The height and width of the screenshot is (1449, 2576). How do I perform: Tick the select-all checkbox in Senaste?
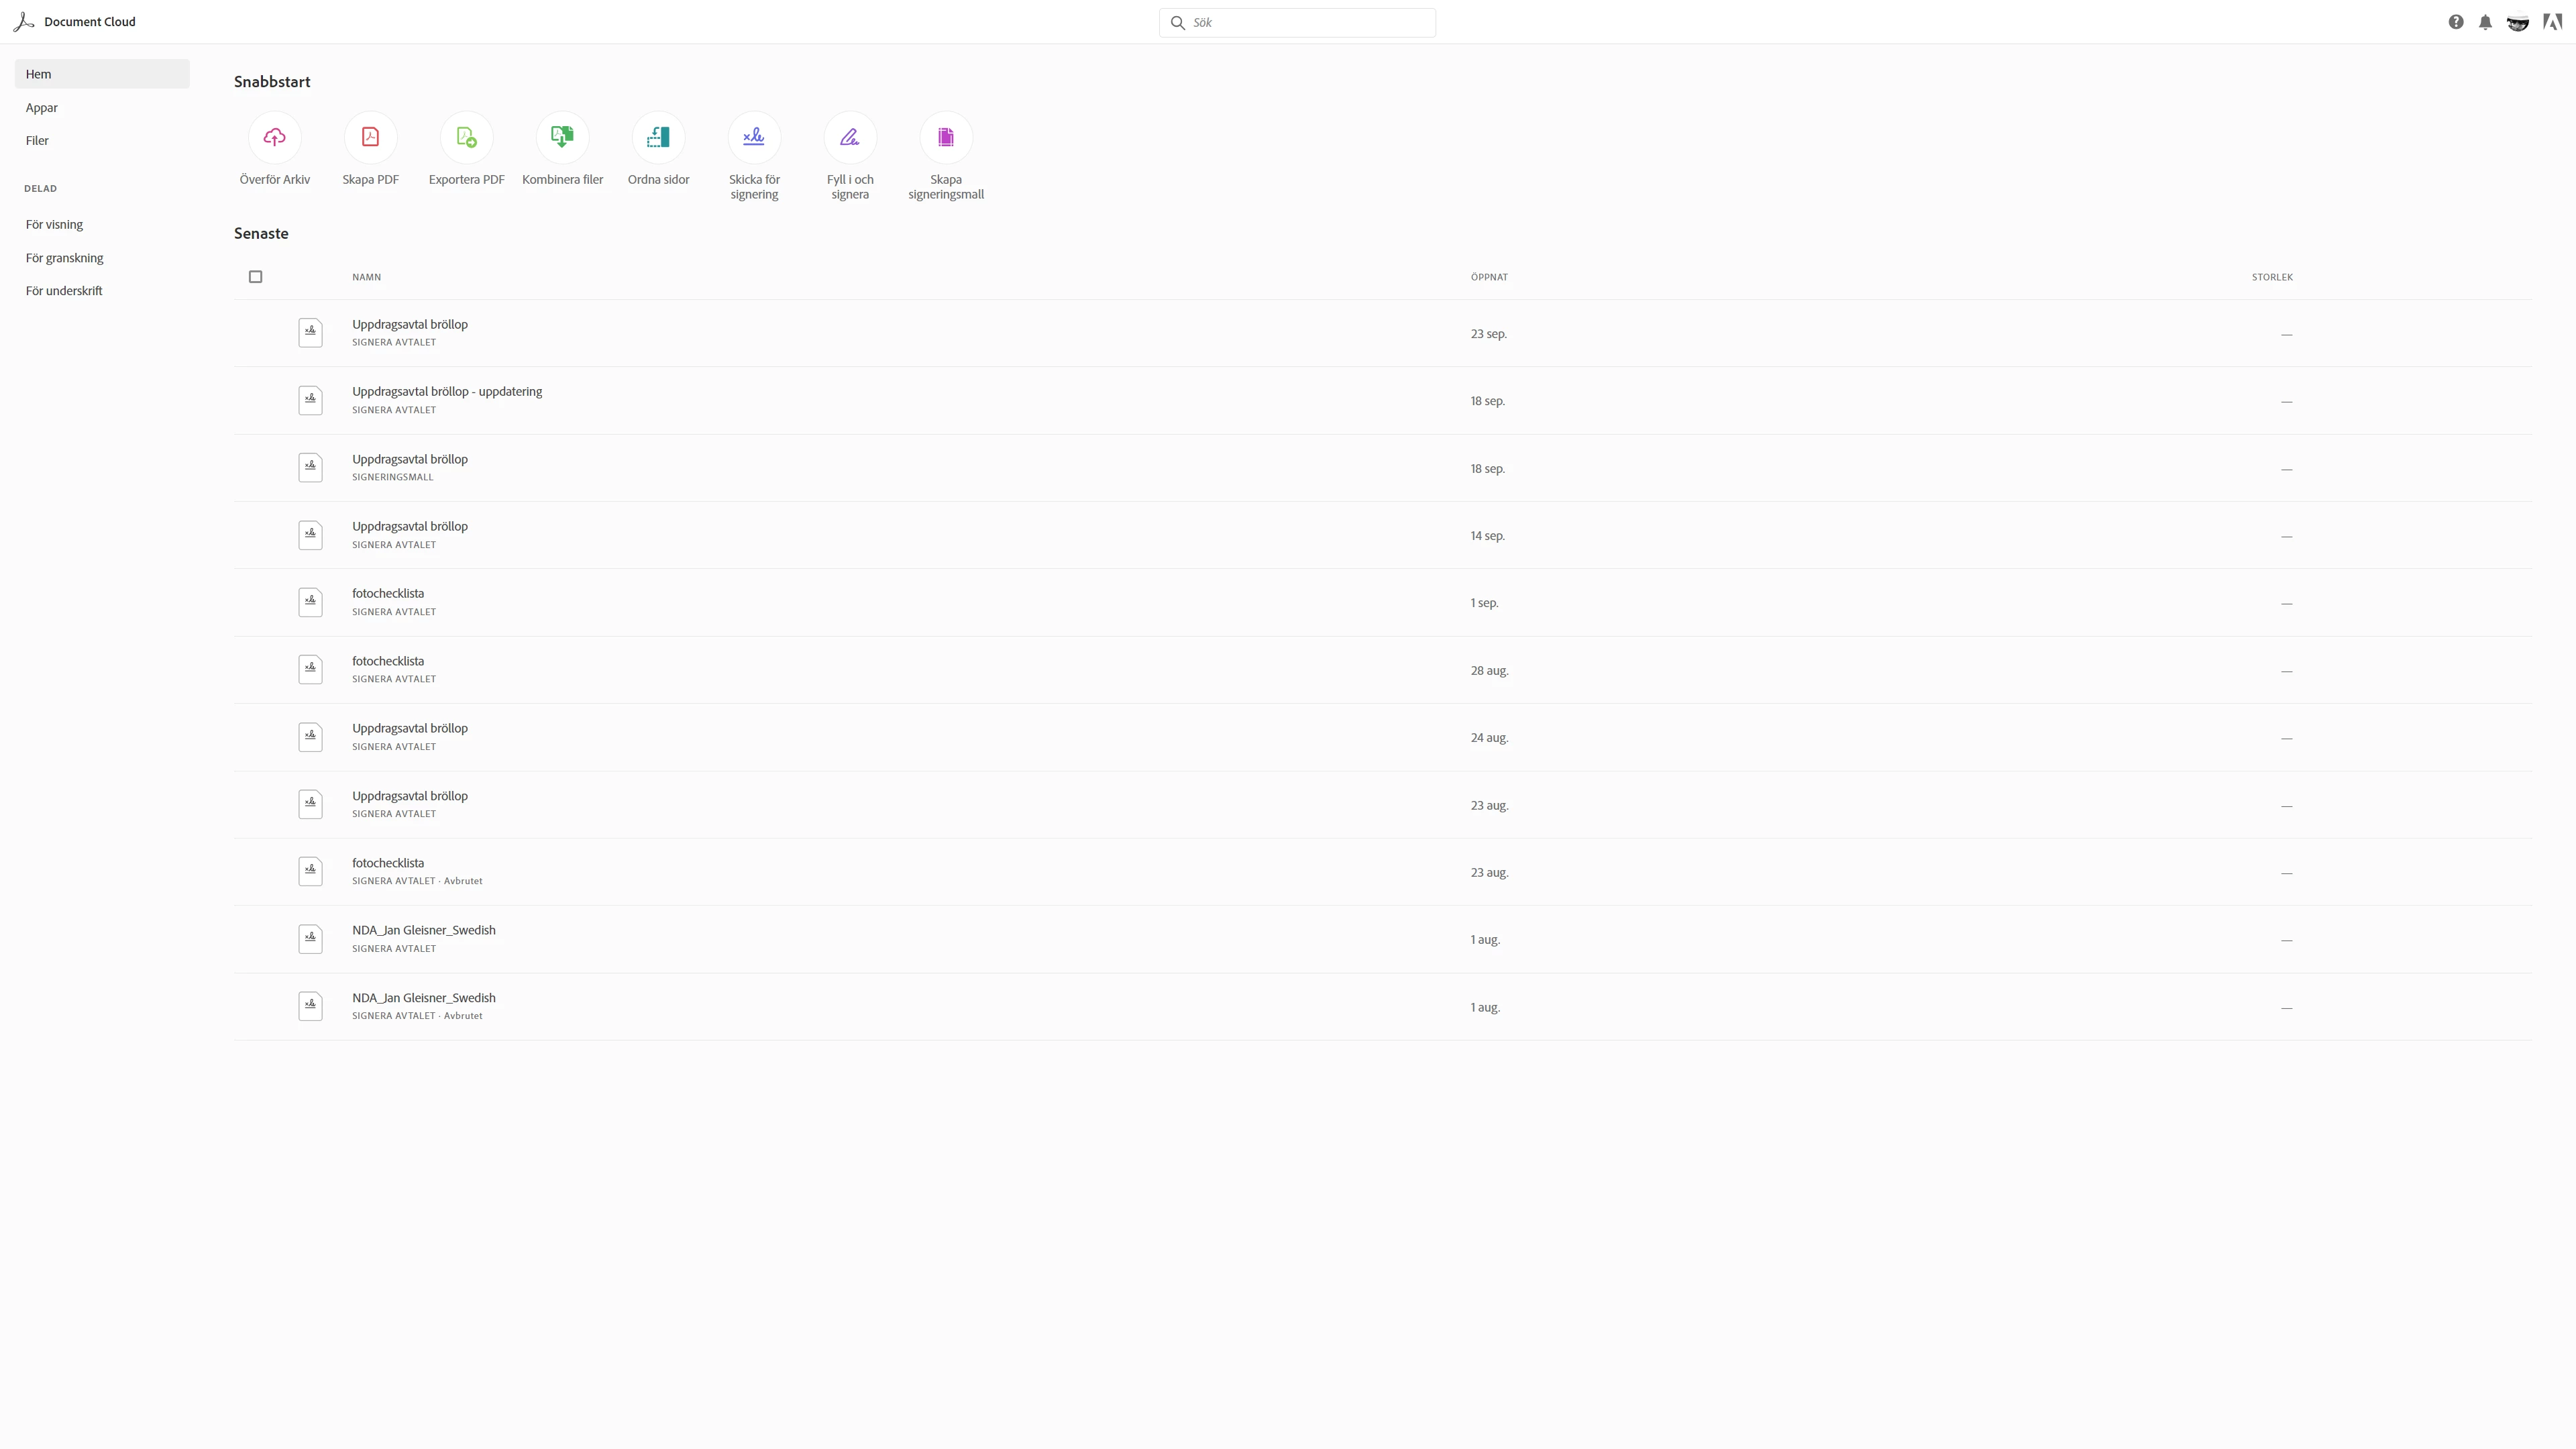coord(256,277)
